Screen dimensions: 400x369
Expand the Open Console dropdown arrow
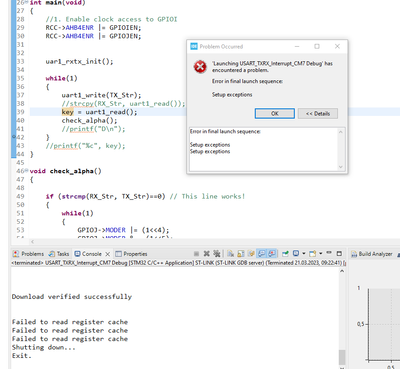[321, 253]
